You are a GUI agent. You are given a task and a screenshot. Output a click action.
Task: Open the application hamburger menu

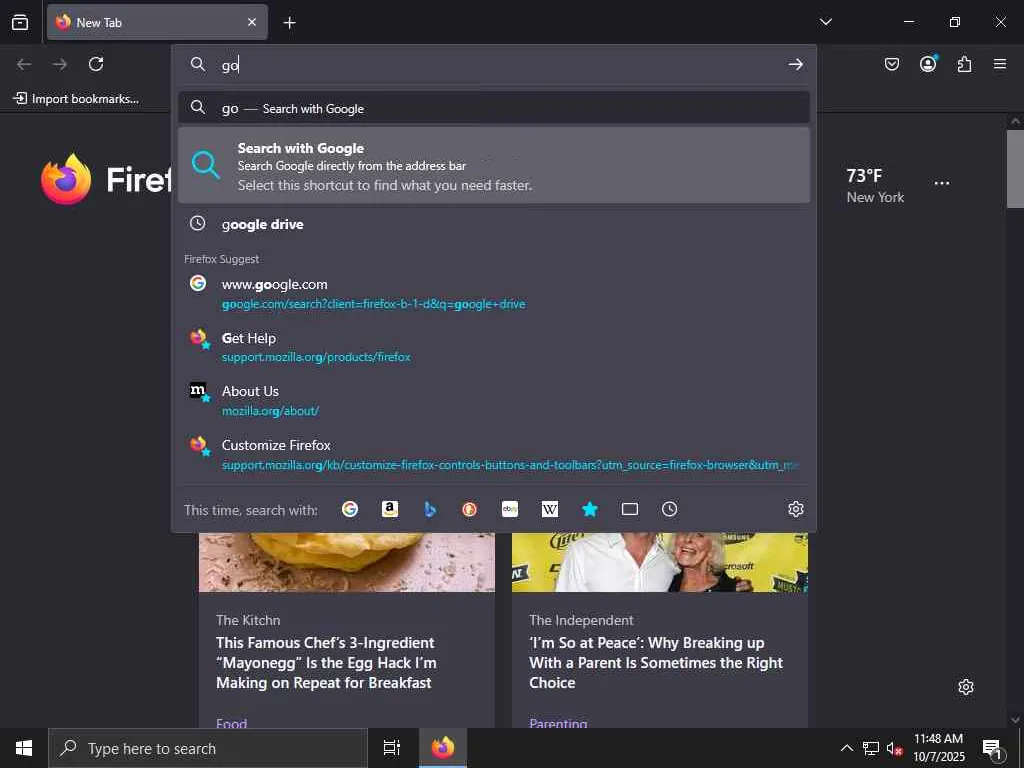pos(1000,64)
